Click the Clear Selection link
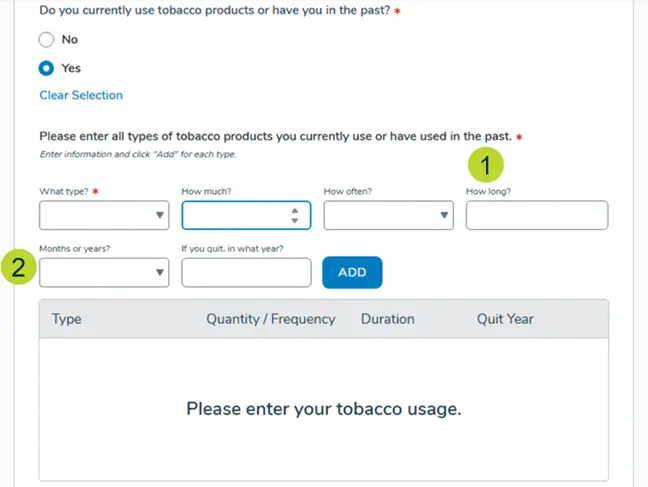Screen dimensions: 648x487 pos(81,95)
